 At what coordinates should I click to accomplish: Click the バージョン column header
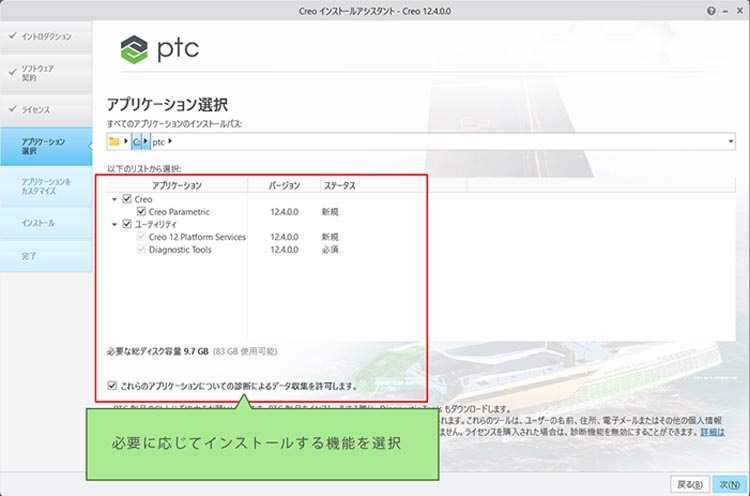point(284,185)
